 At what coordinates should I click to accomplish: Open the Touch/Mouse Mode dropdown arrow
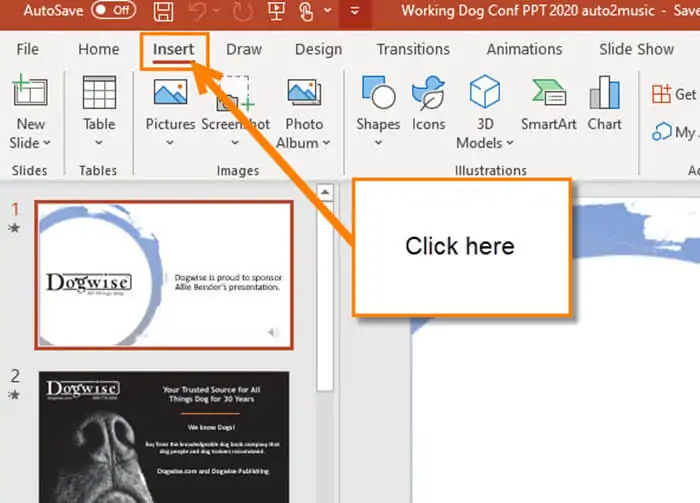[328, 10]
